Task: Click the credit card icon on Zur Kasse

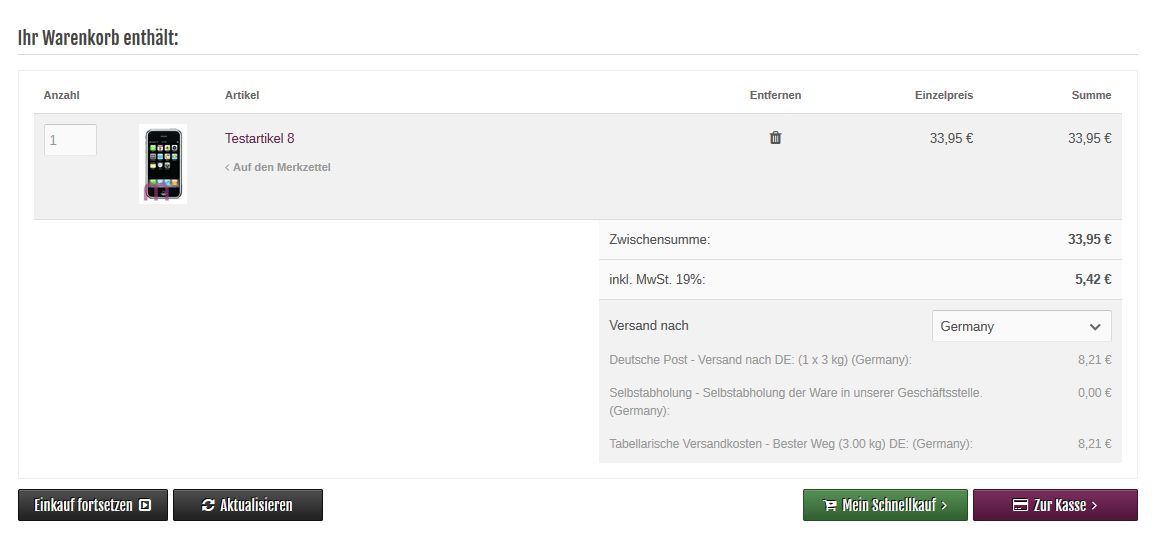Action: pos(1021,506)
